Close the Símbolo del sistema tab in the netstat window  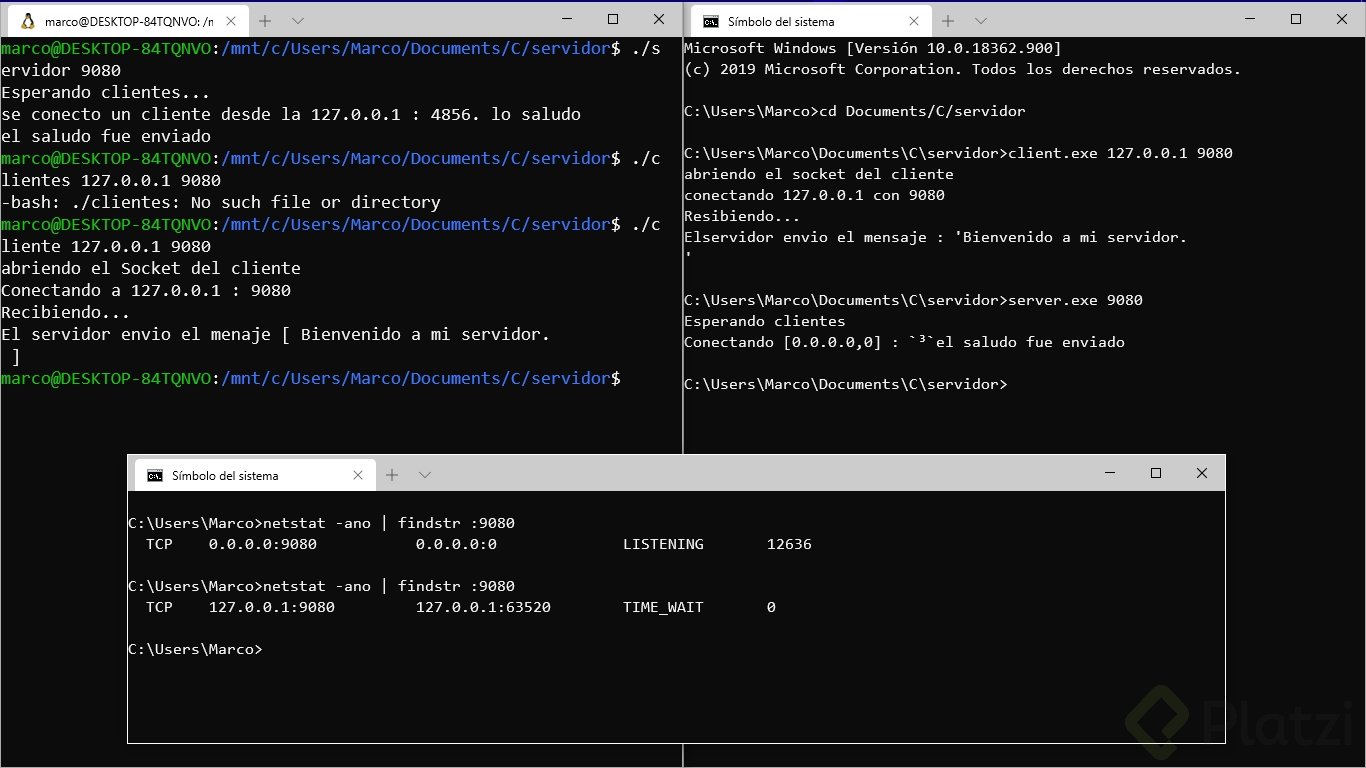click(358, 475)
